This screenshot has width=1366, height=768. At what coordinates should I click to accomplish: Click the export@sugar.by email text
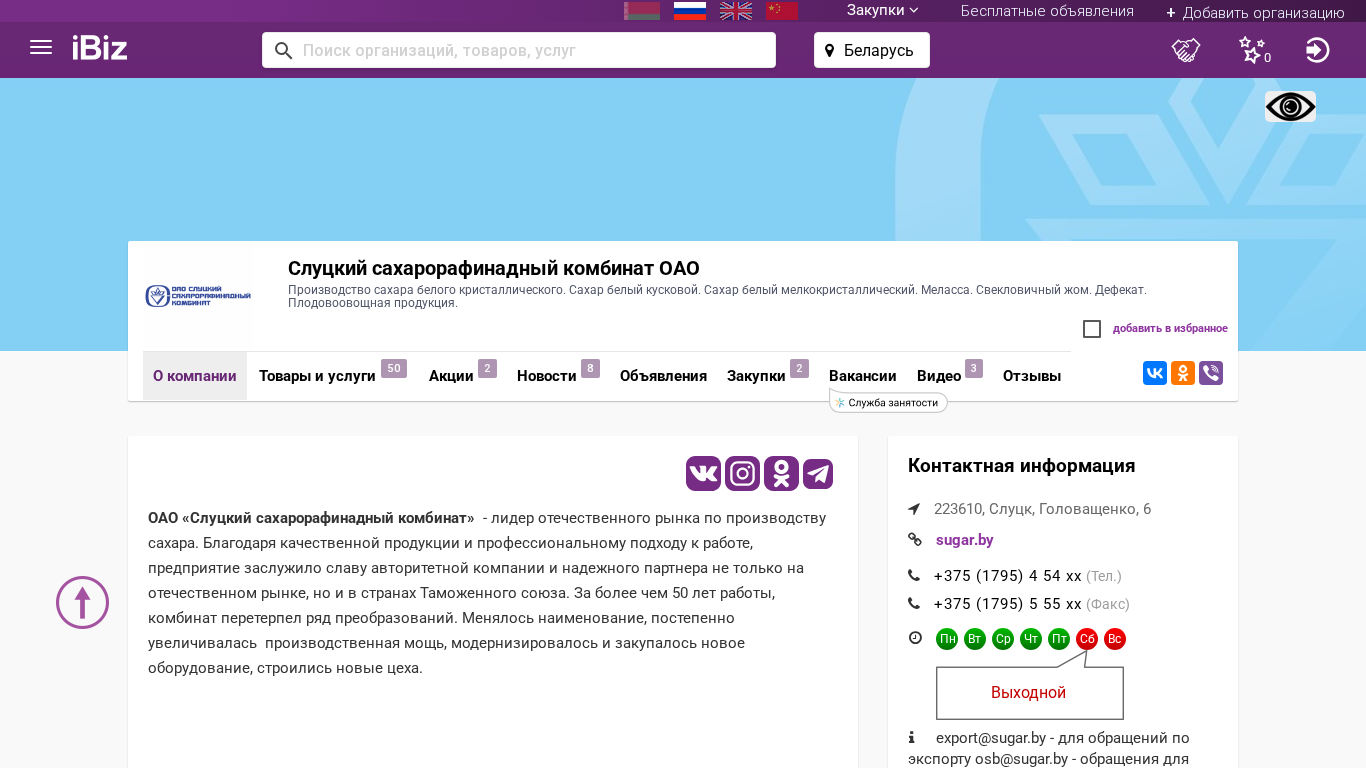tap(991, 738)
